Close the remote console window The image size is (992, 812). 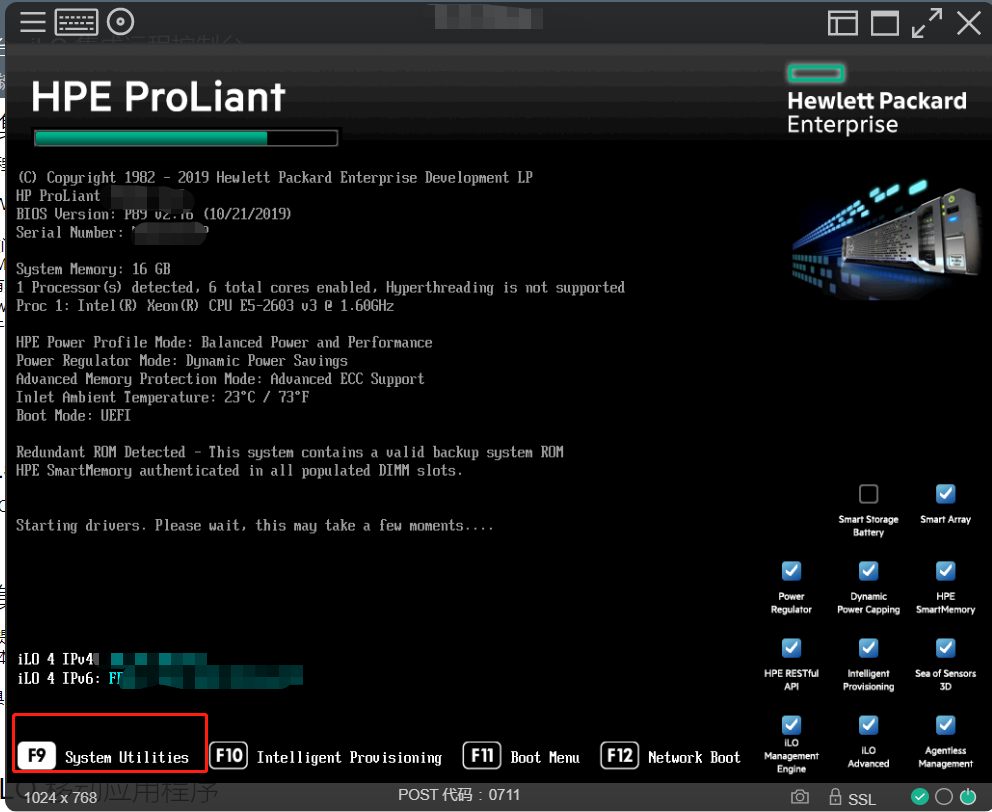click(x=969, y=23)
